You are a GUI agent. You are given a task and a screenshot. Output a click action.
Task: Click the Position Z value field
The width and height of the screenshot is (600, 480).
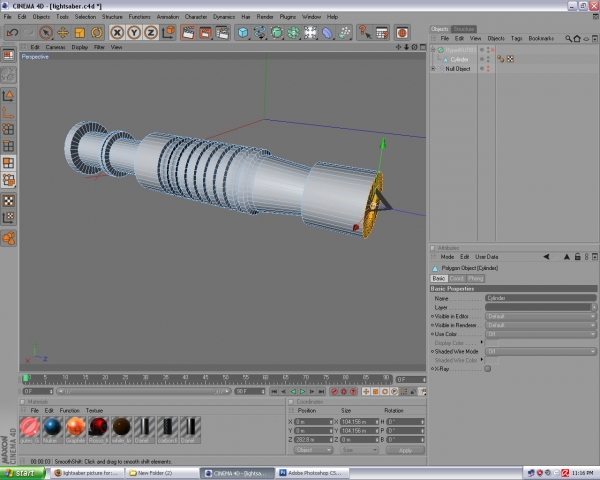click(x=313, y=440)
